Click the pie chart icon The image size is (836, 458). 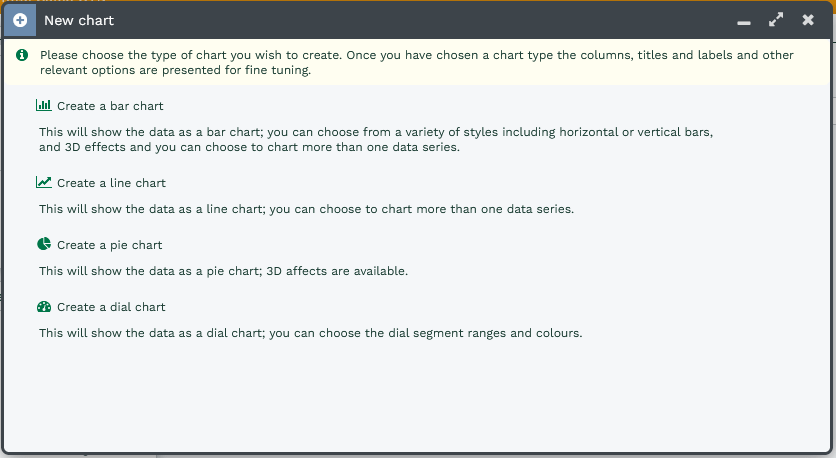pyautogui.click(x=43, y=245)
